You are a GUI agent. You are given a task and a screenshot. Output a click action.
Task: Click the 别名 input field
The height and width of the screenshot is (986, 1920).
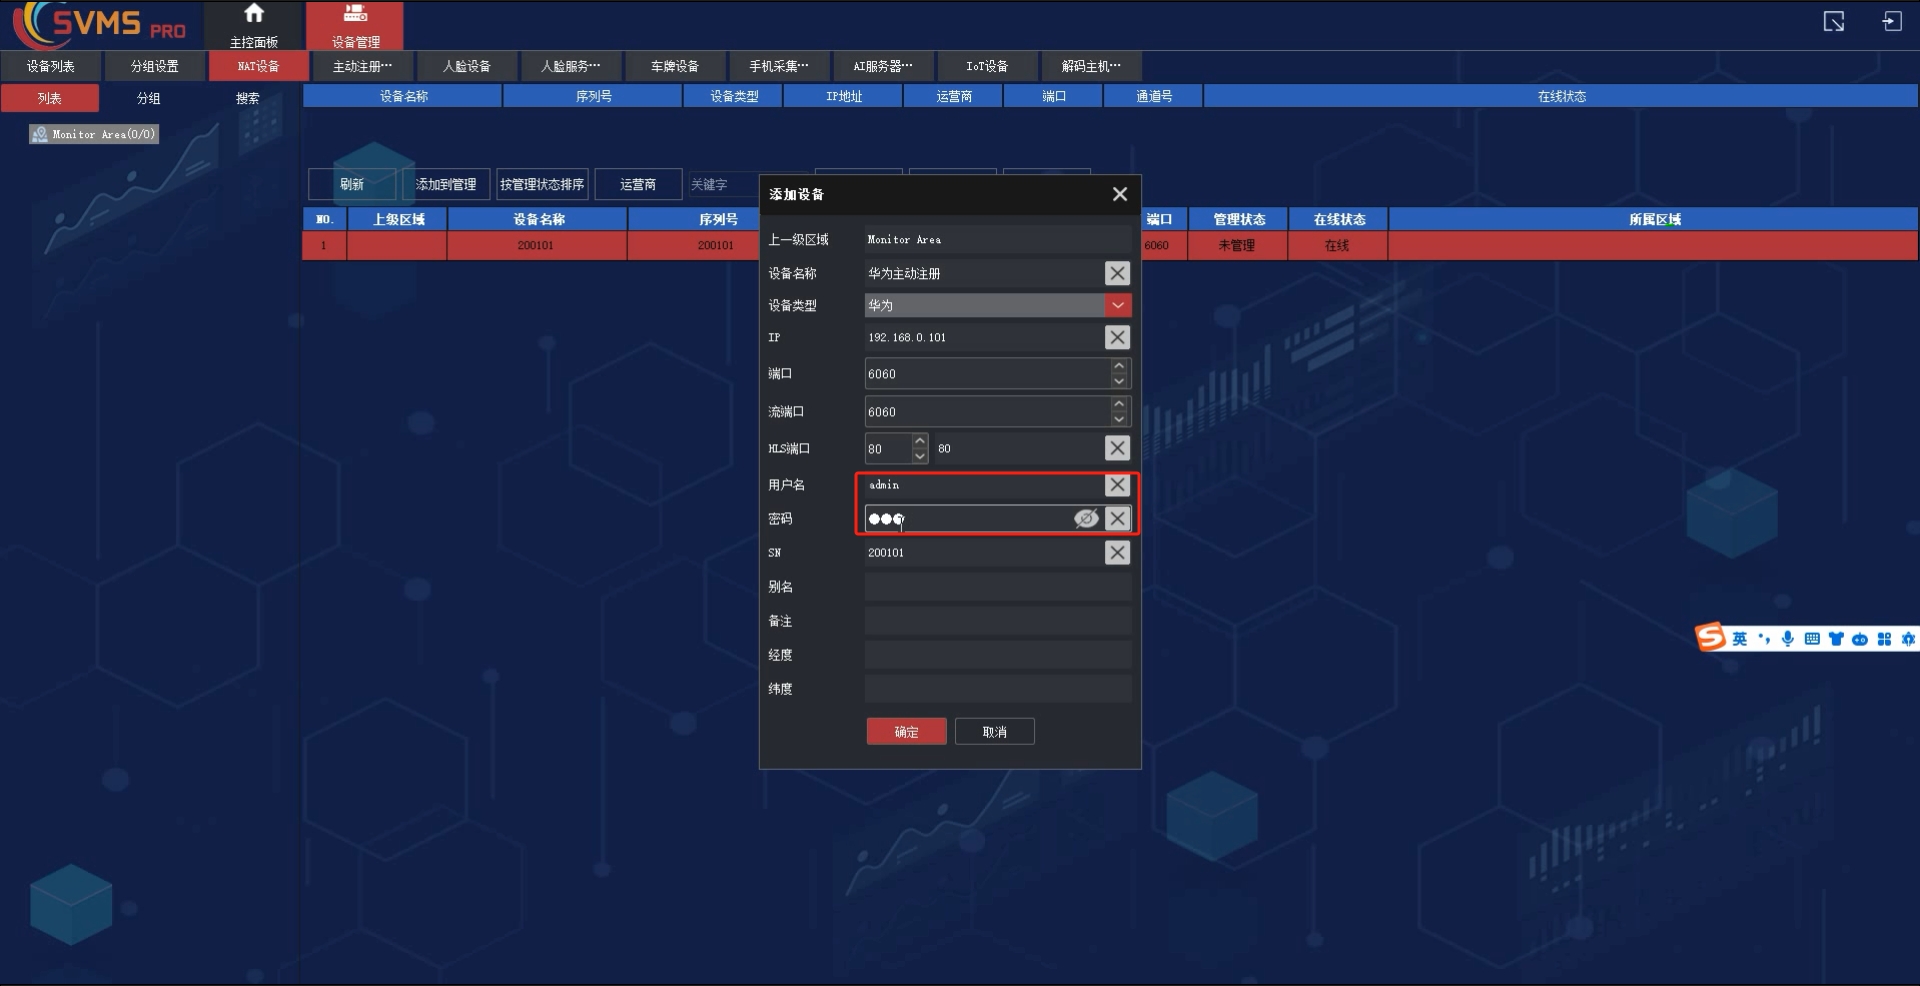tap(997, 588)
